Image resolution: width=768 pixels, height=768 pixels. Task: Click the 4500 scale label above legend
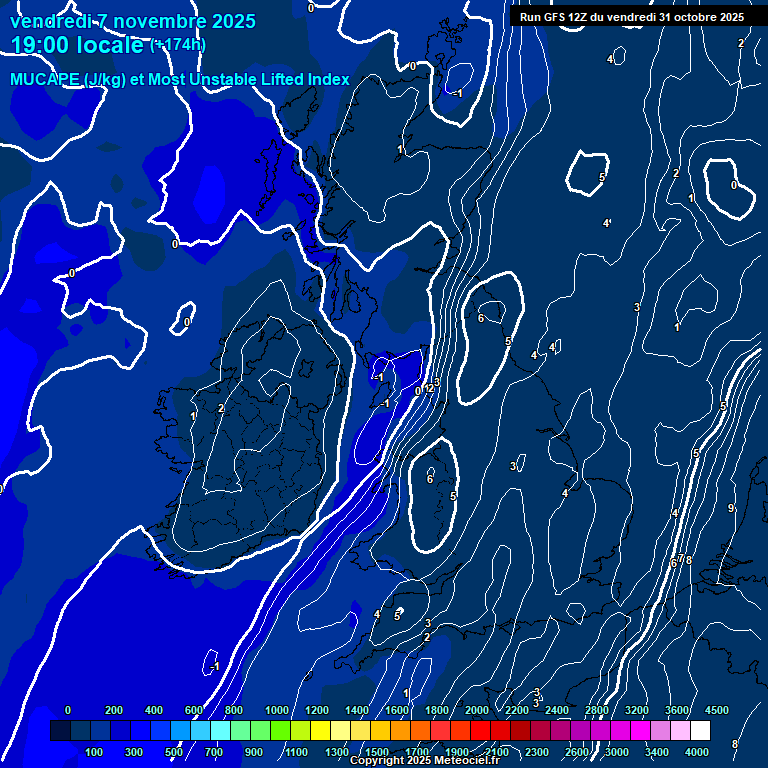pos(716,710)
